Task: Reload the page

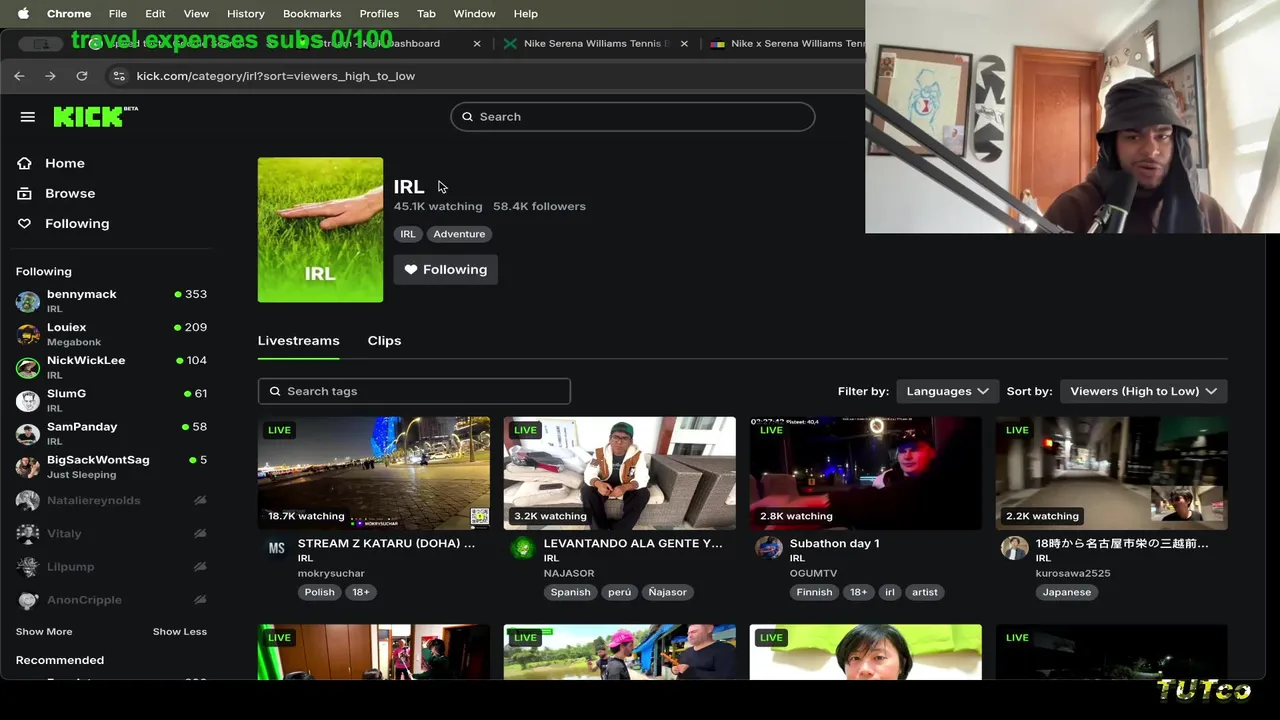Action: coord(82,76)
